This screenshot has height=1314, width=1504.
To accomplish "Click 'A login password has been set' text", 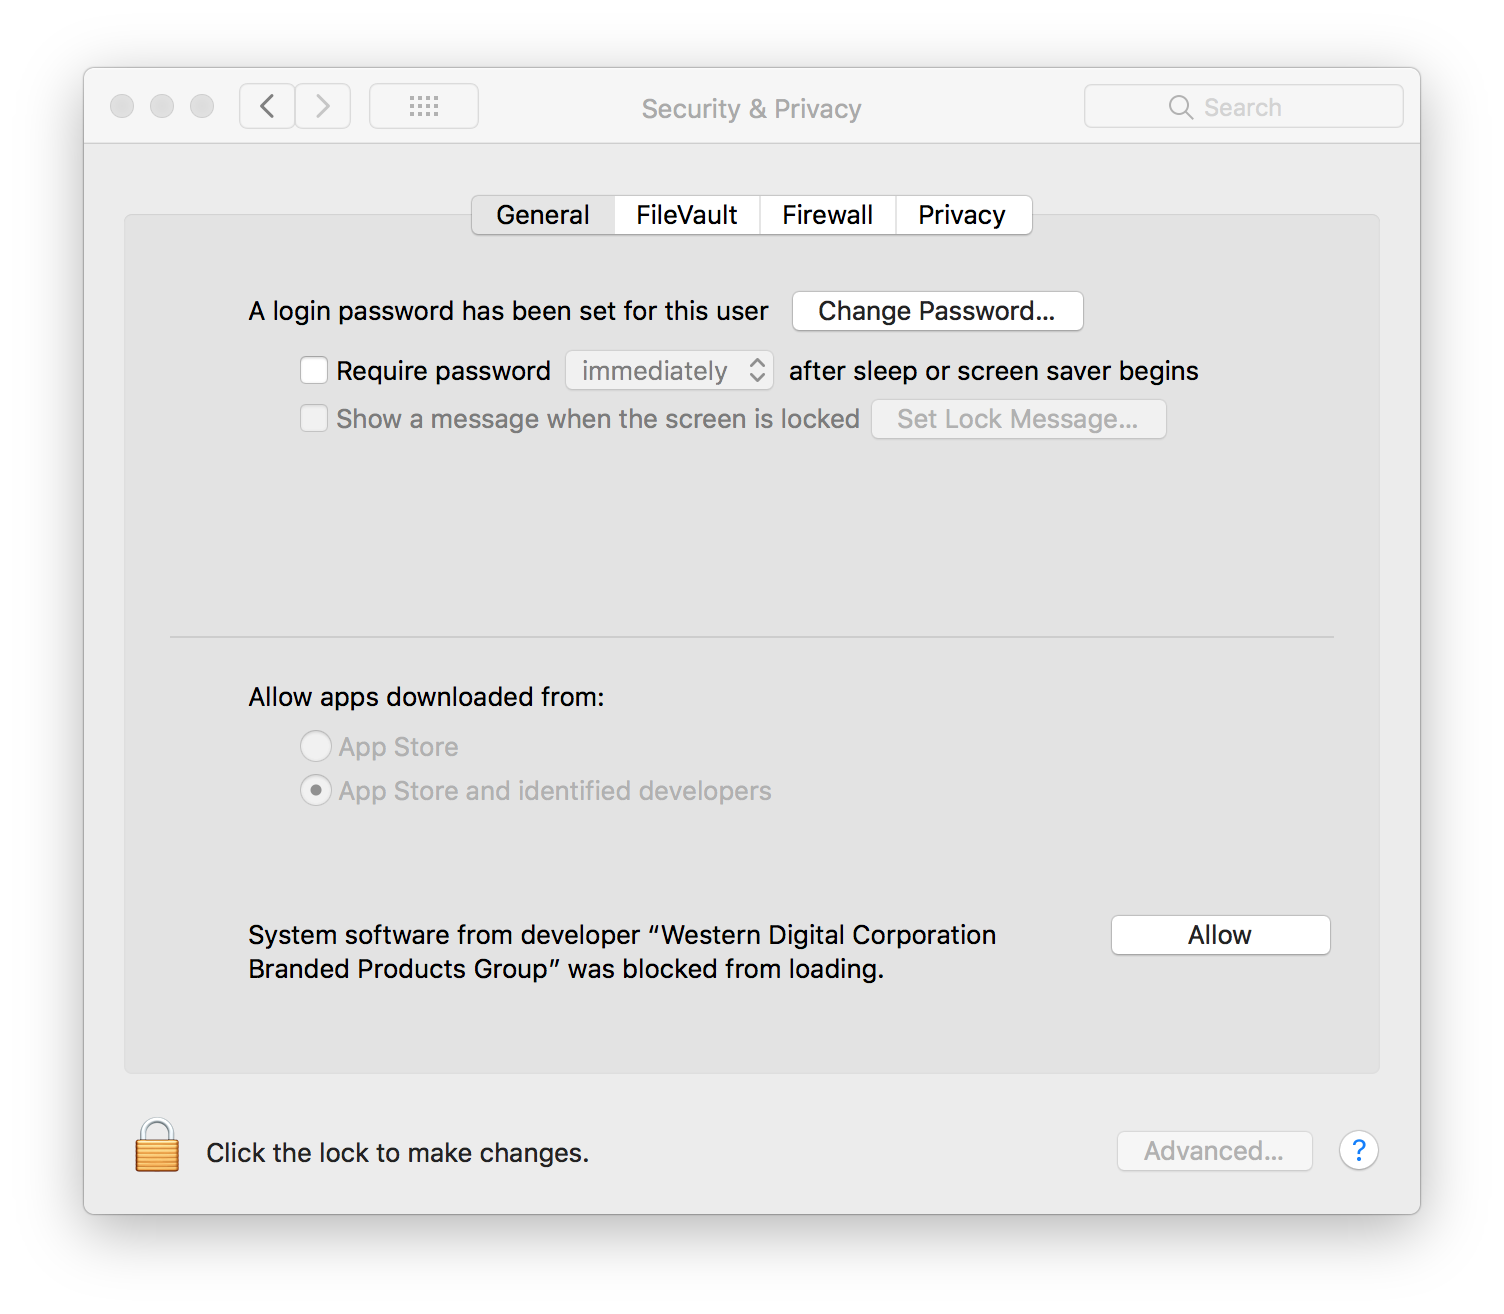I will pyautogui.click(x=508, y=311).
